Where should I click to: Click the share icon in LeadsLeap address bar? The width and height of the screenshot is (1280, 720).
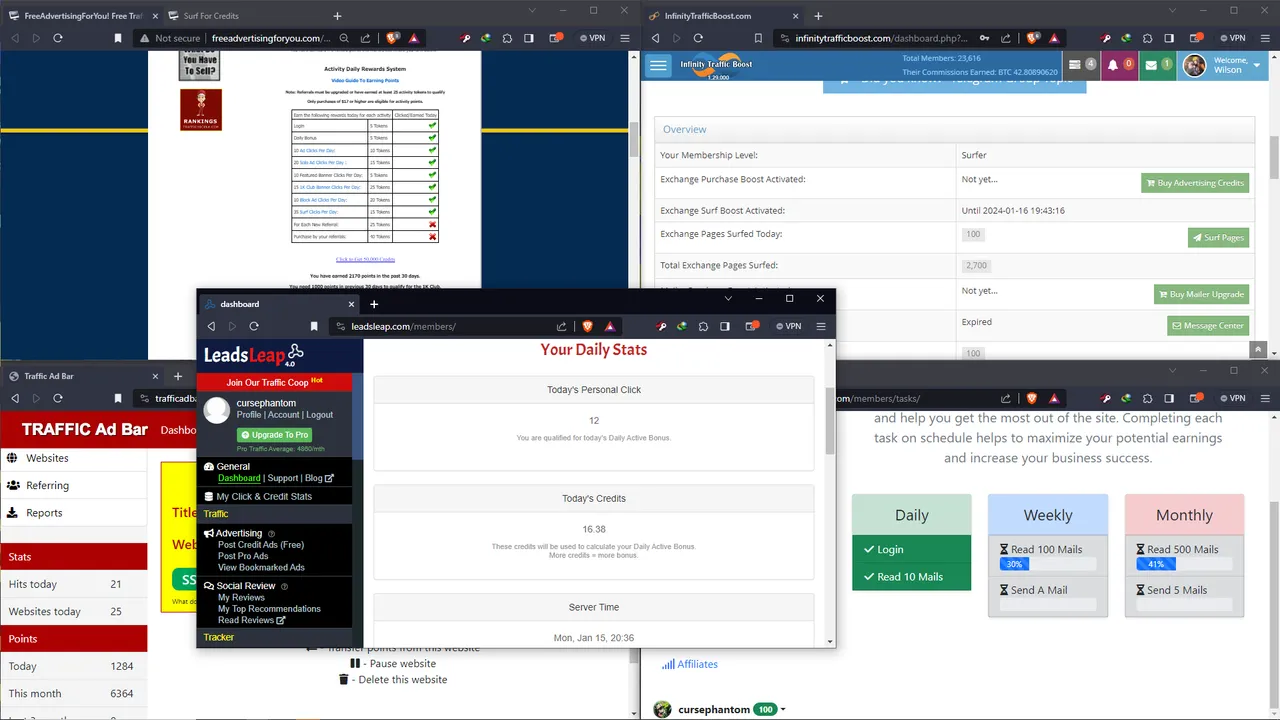[x=562, y=326]
